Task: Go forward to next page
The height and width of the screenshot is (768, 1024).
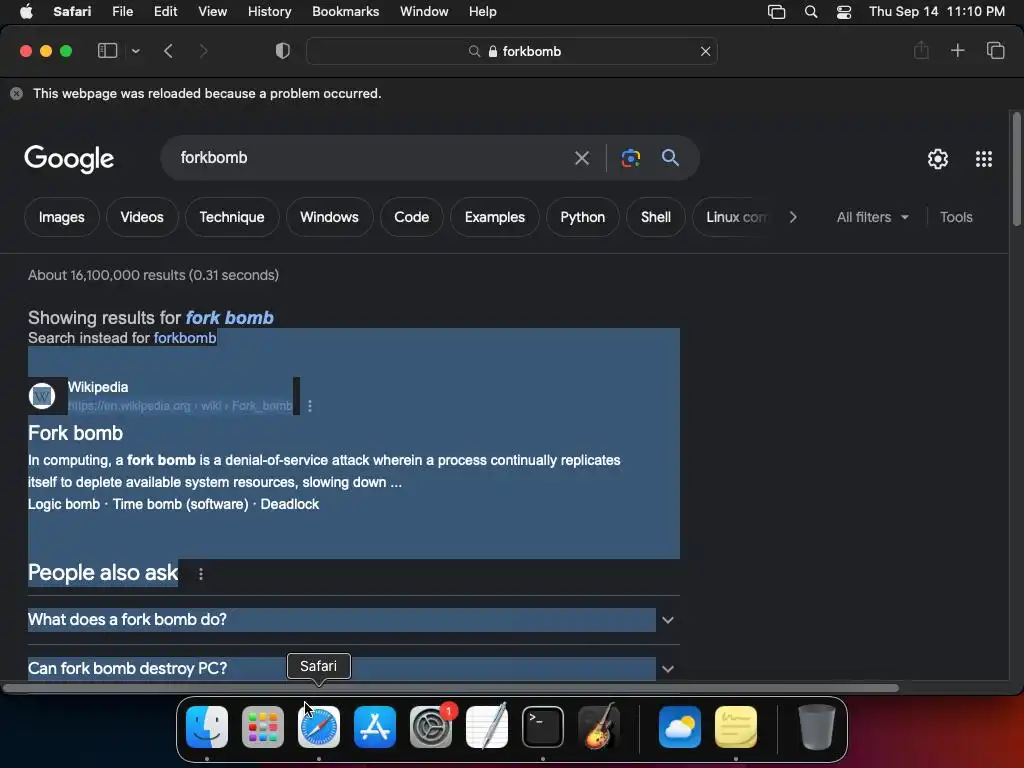Action: (203, 51)
